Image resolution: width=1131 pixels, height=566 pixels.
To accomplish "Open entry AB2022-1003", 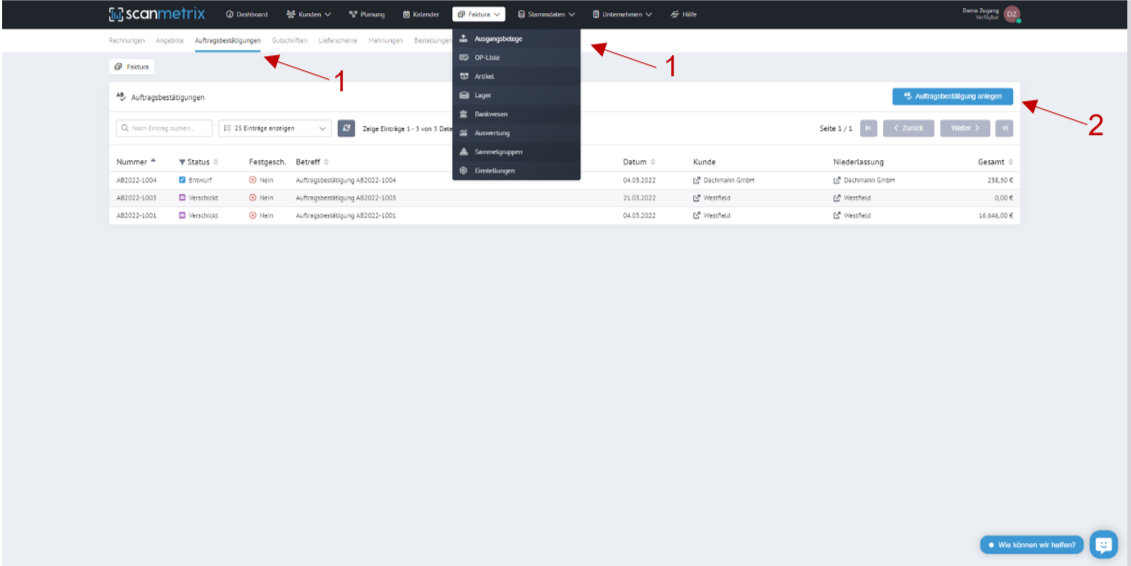I will coord(136,198).
